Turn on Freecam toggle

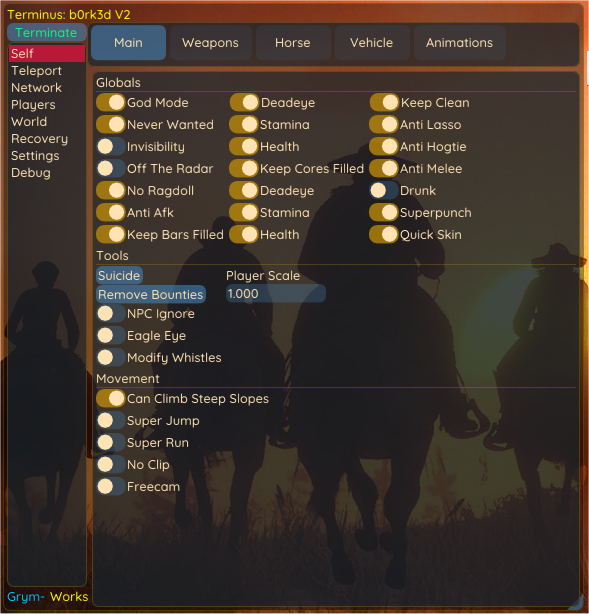[111, 486]
